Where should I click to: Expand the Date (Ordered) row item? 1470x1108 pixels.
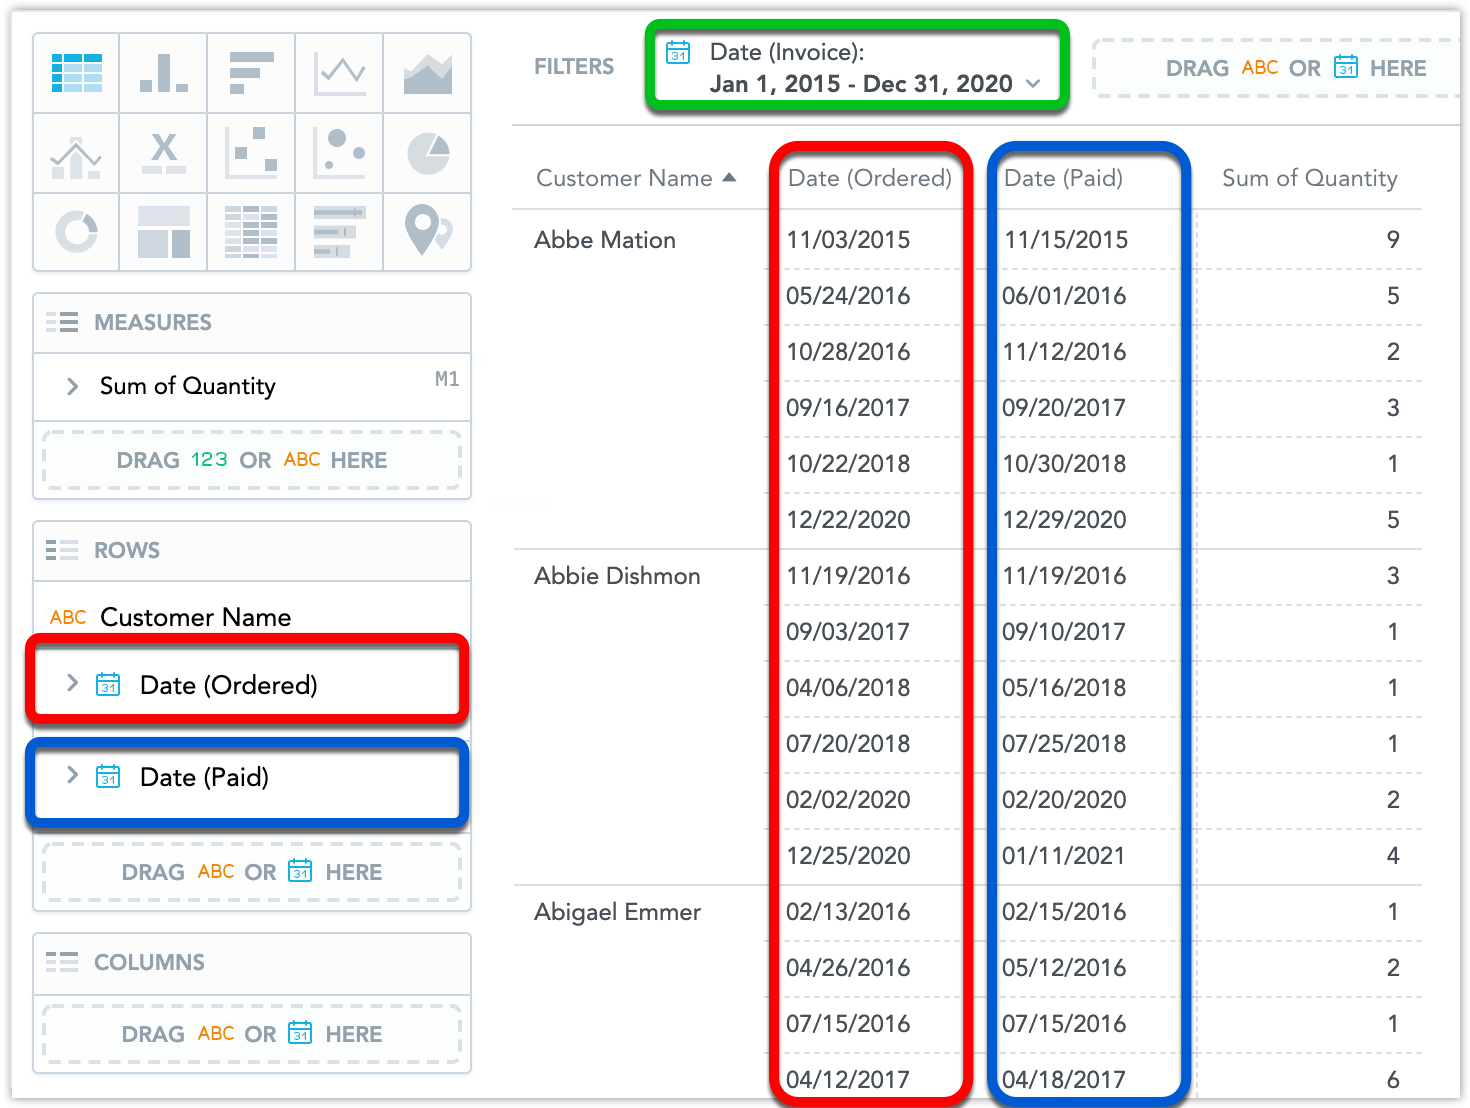tap(72, 683)
